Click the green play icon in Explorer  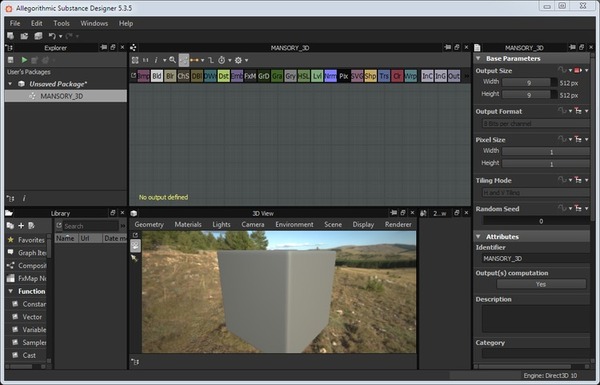(24, 60)
